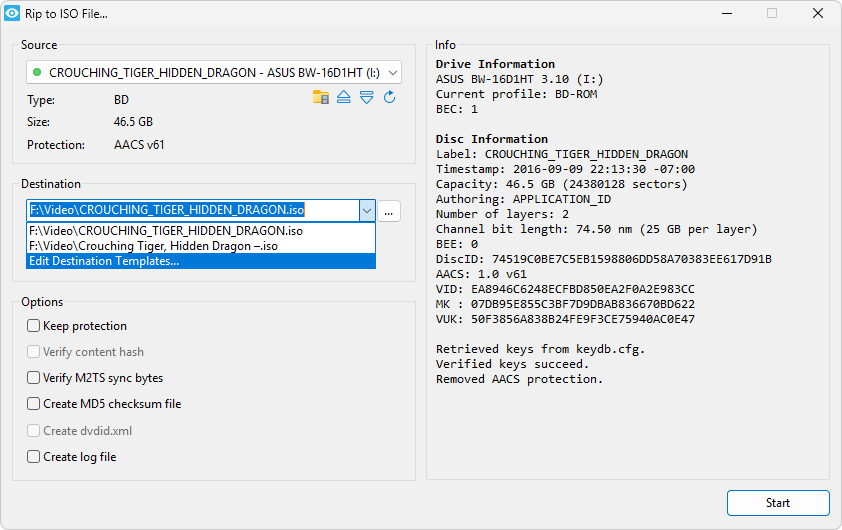Enable the Keep protection checkbox
Image resolution: width=842 pixels, height=530 pixels.
coord(34,326)
